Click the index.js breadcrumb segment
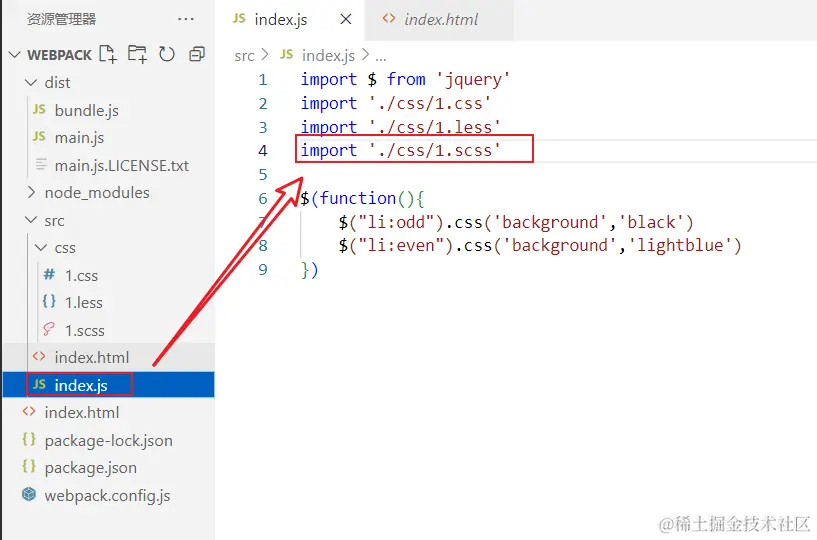Screen dimensions: 817x540 pyautogui.click(x=328, y=55)
